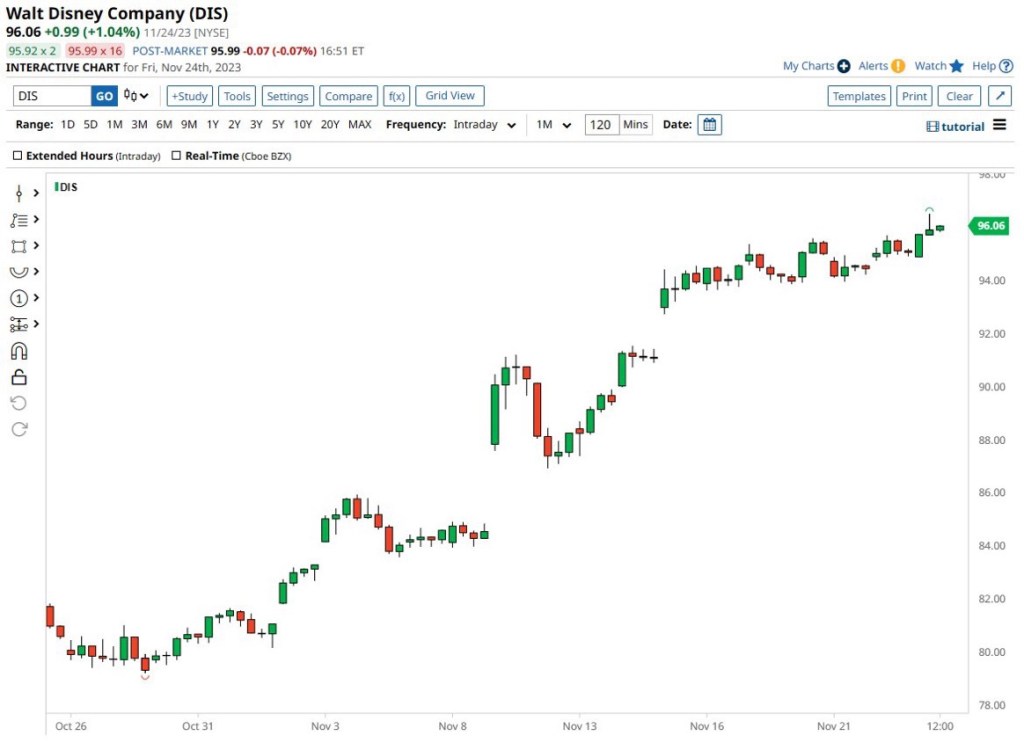Enable the Extended Hours checkbox

[x=17, y=156]
